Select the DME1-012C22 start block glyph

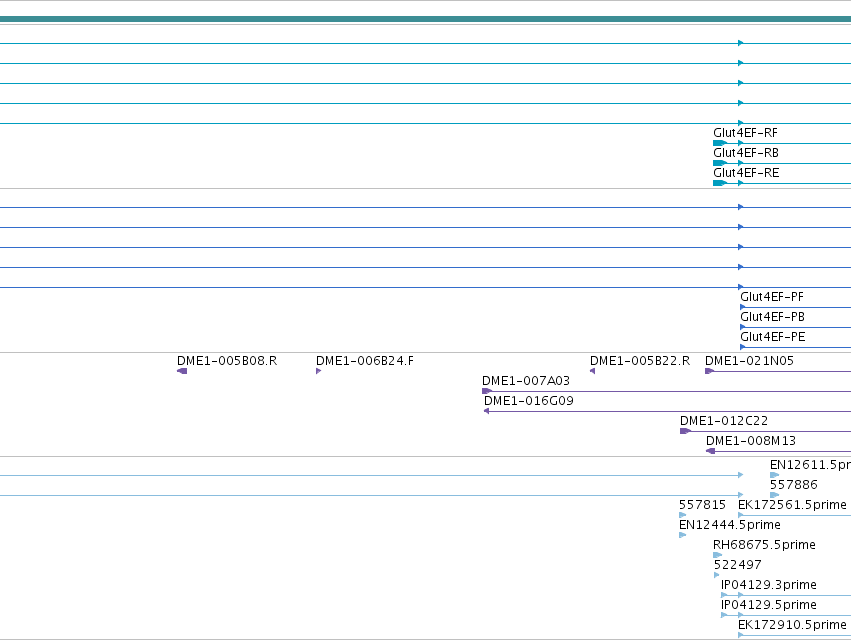coord(685,432)
